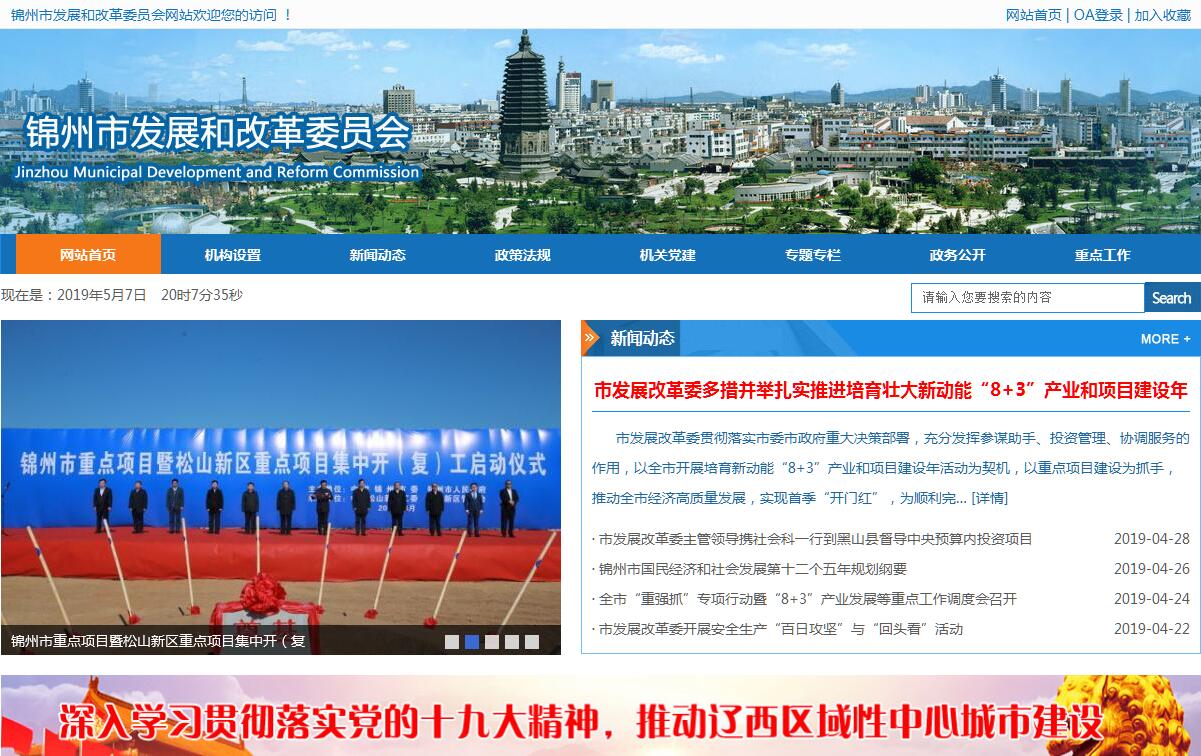Select 专题专栏 in the navigation bar

click(812, 255)
